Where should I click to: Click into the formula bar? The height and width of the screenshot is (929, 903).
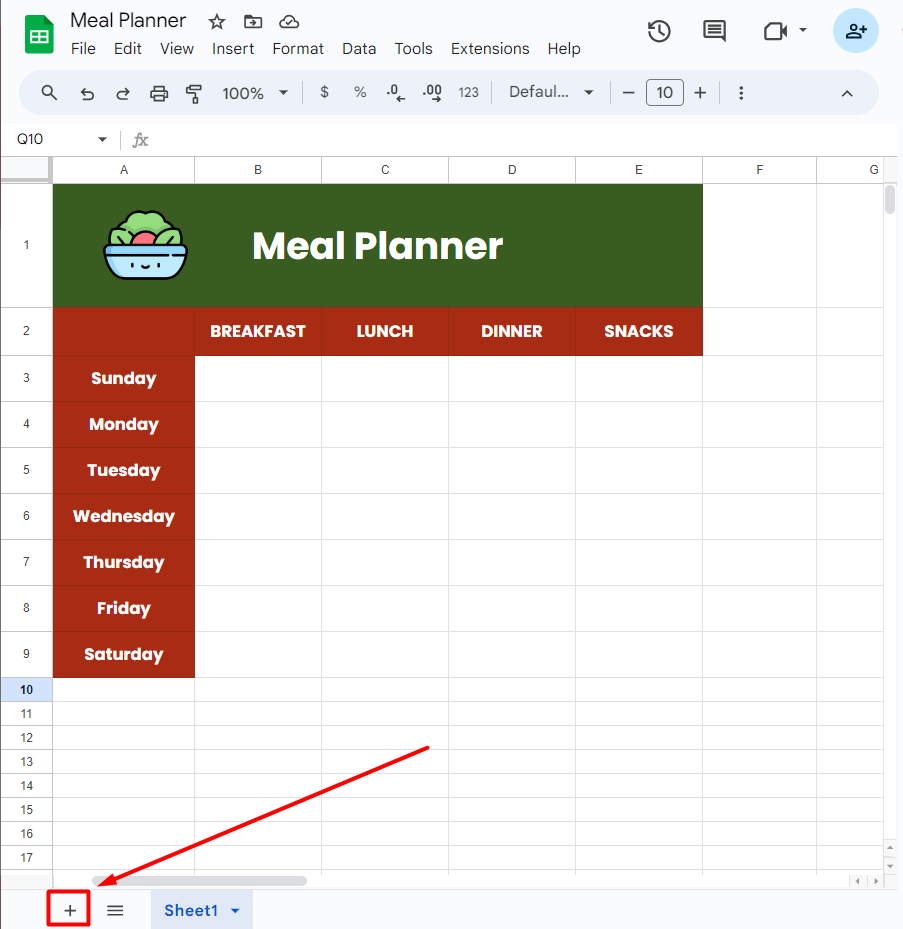pyautogui.click(x=521, y=140)
